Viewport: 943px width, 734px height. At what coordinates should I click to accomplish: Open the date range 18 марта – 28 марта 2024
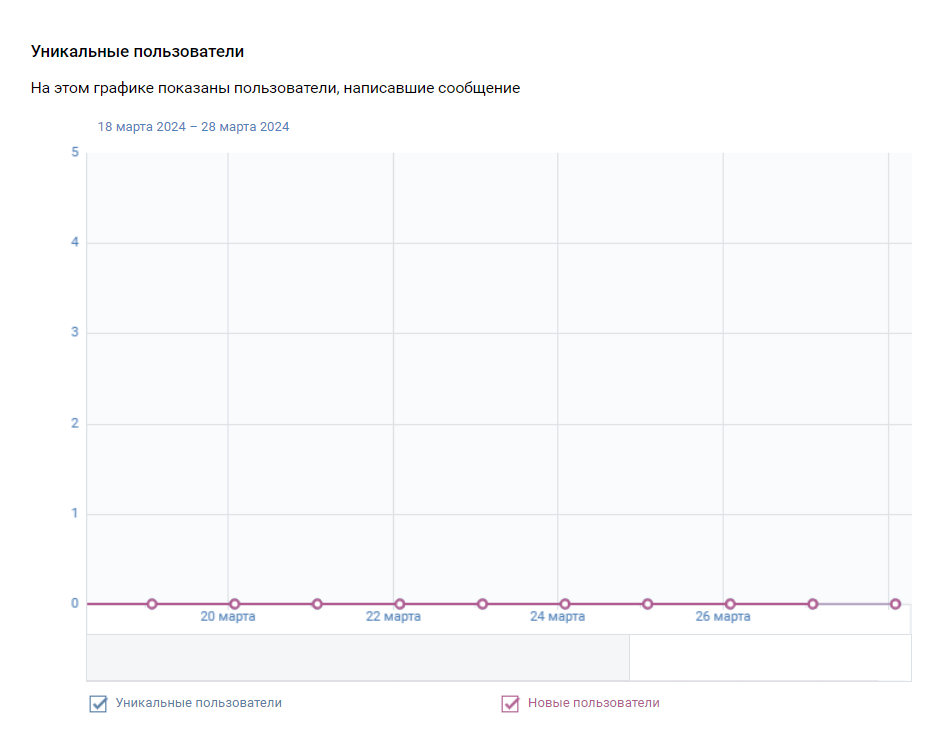[193, 127]
